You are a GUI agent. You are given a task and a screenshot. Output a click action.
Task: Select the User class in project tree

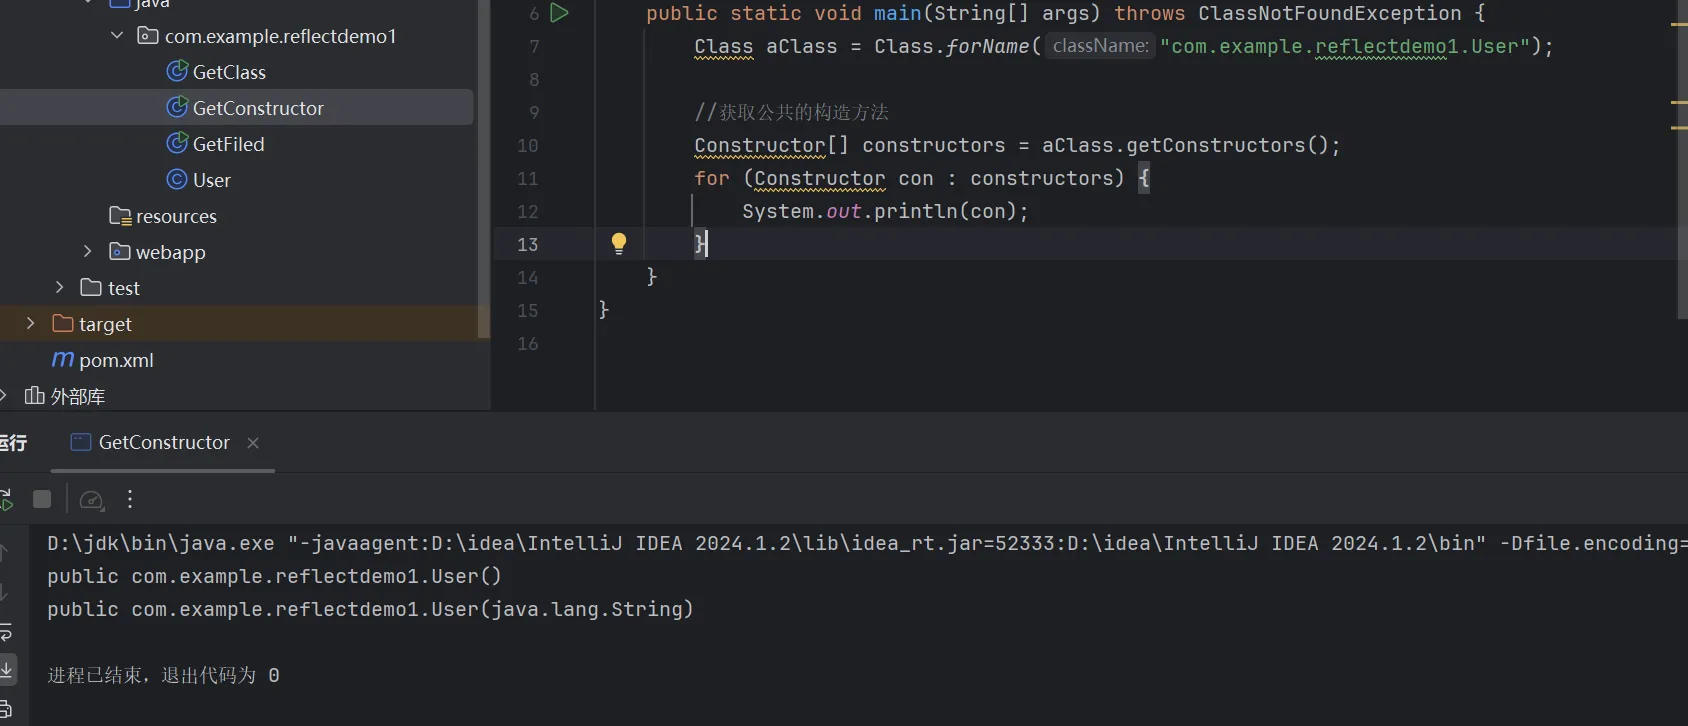pos(211,180)
